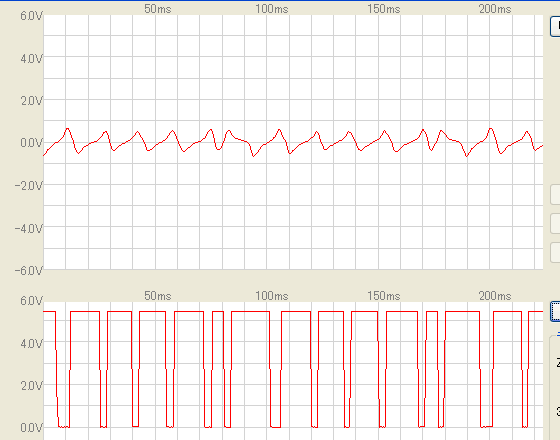Click the last of three stacked right-edge buttons
Image resolution: width=560 pixels, height=440 pixels.
555,252
